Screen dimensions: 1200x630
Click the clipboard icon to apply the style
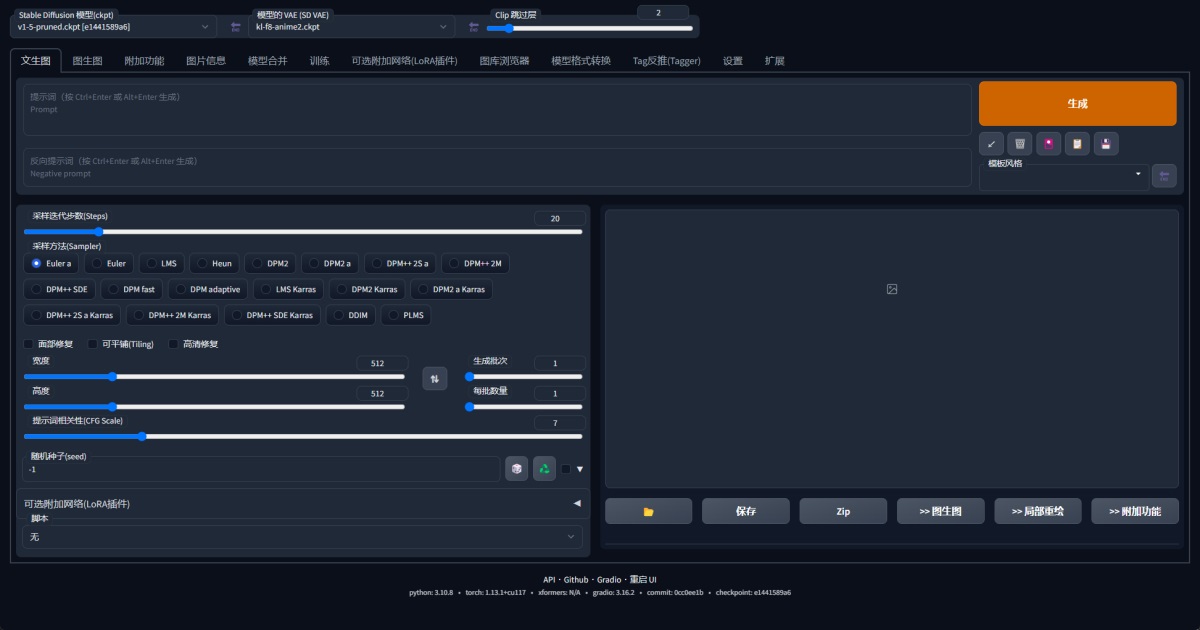point(1077,144)
